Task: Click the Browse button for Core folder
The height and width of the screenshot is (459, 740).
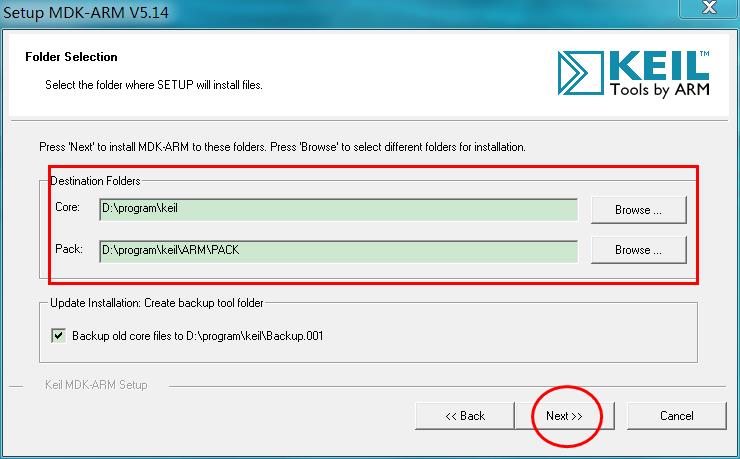Action: pos(639,210)
